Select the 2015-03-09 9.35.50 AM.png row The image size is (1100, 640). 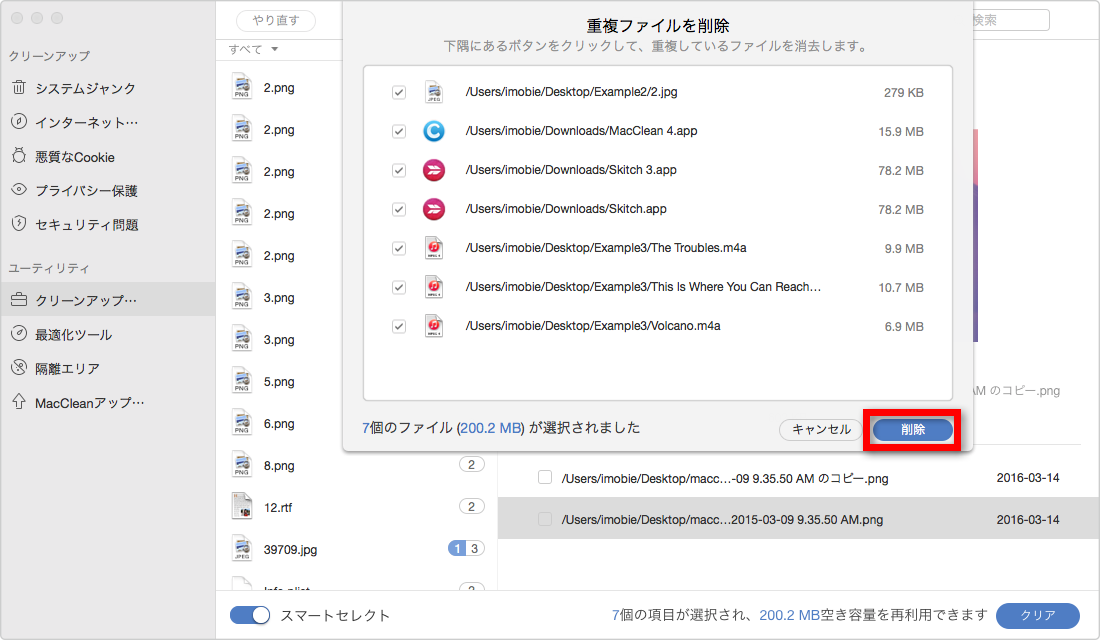tap(798, 519)
